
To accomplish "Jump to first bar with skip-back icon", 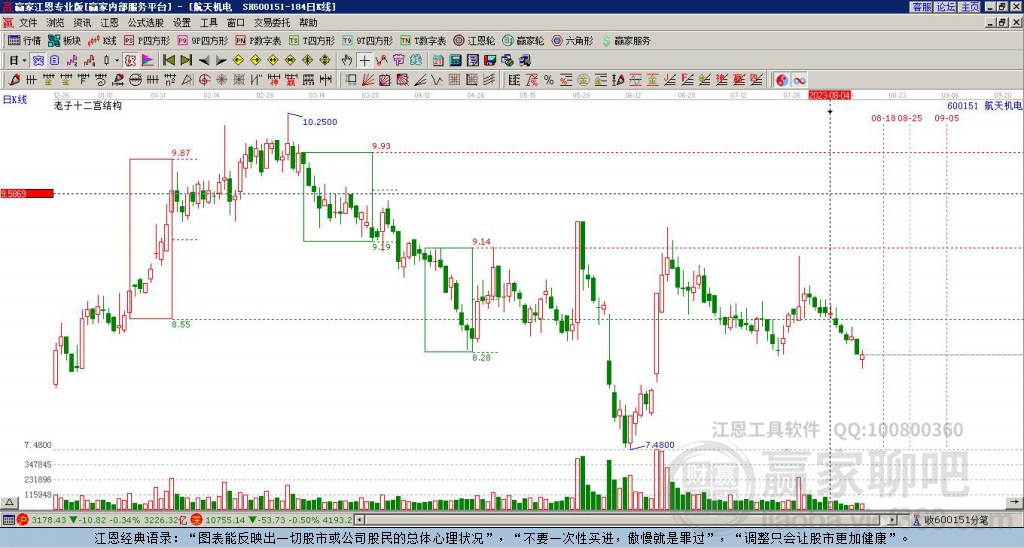I will [x=168, y=60].
